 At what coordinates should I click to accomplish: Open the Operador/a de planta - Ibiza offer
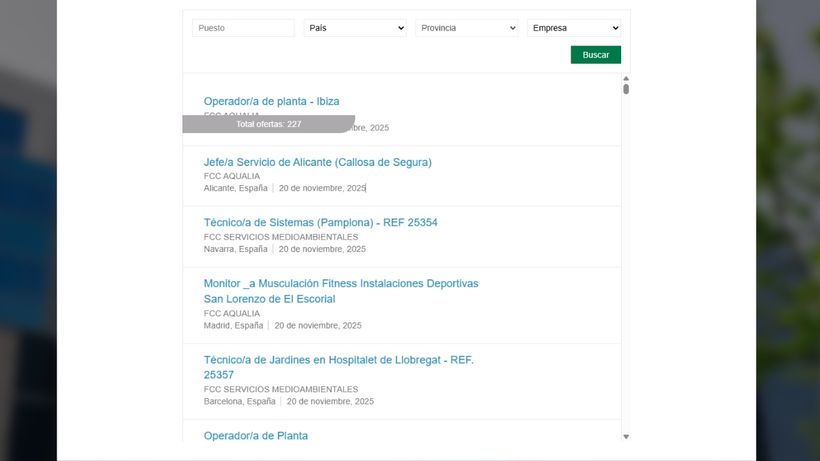tap(271, 101)
